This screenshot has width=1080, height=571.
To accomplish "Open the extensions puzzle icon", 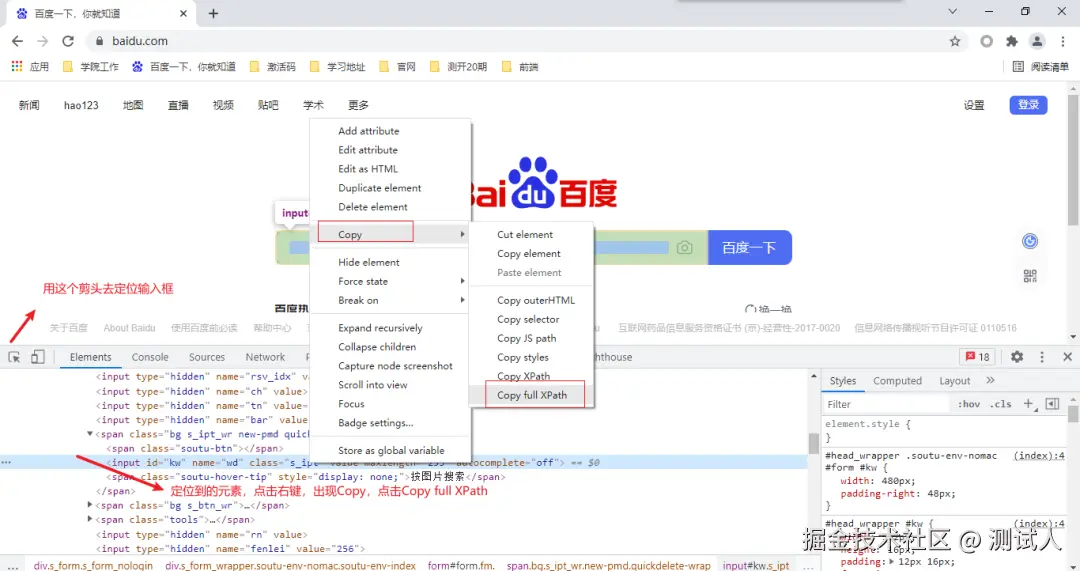I will [x=1012, y=41].
